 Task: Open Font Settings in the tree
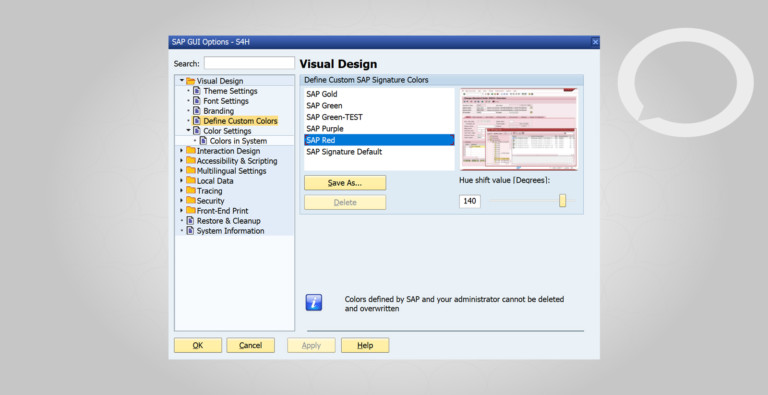click(226, 101)
